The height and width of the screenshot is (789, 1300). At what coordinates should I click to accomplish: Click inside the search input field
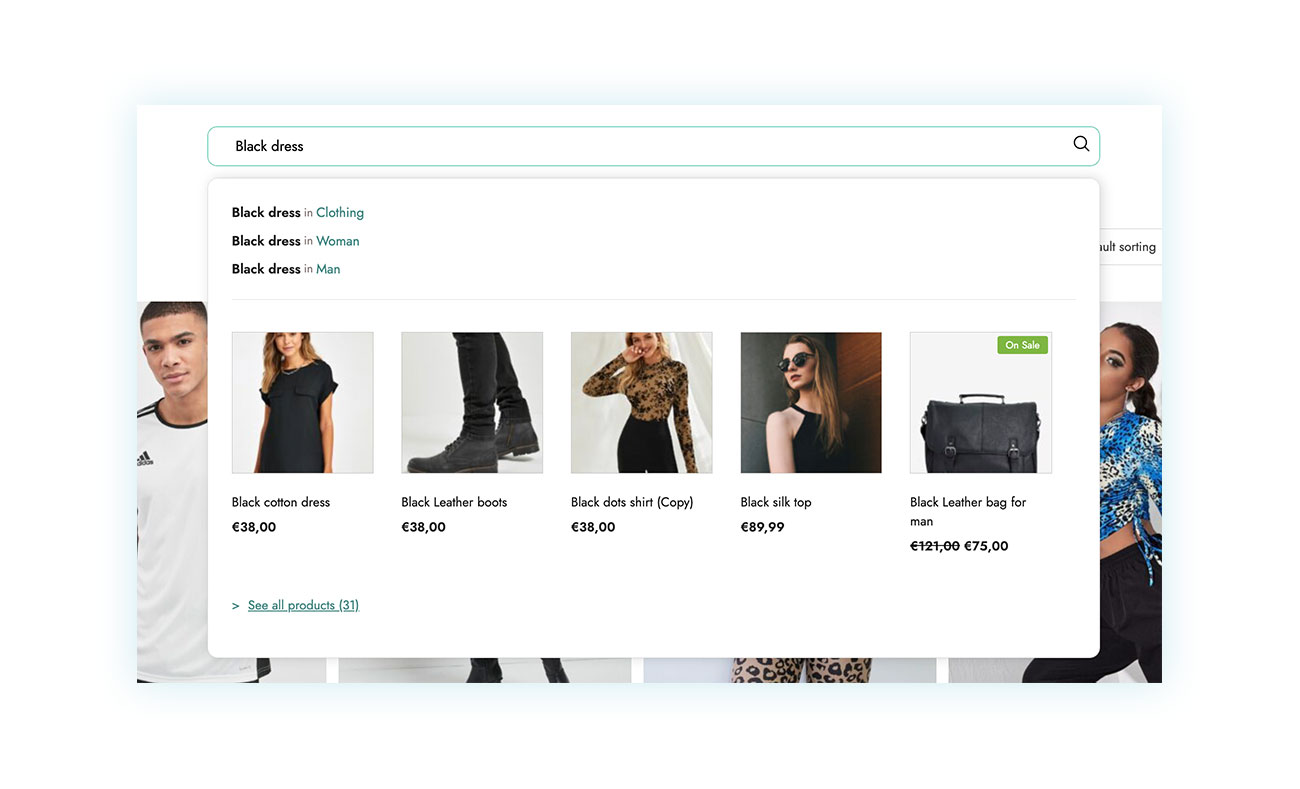point(600,144)
